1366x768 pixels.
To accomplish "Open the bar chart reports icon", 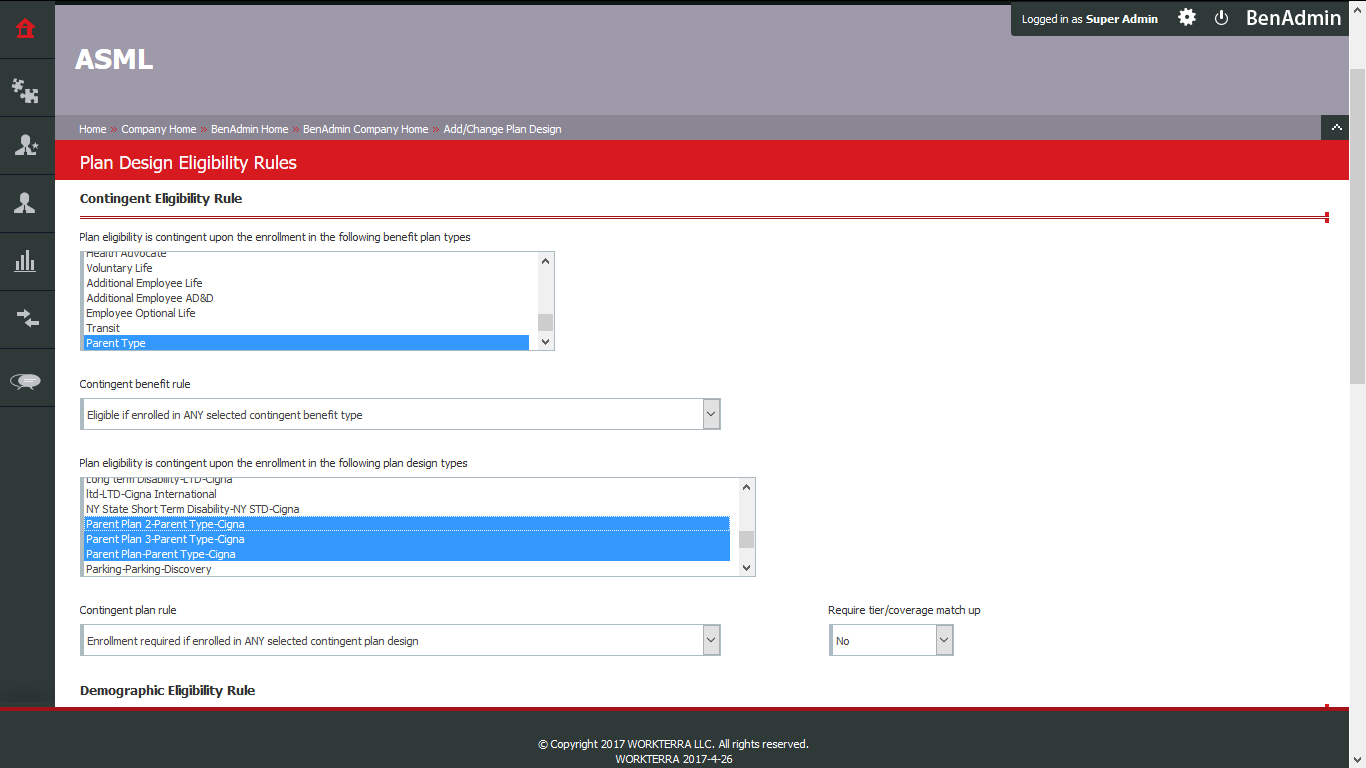I will click(x=26, y=262).
